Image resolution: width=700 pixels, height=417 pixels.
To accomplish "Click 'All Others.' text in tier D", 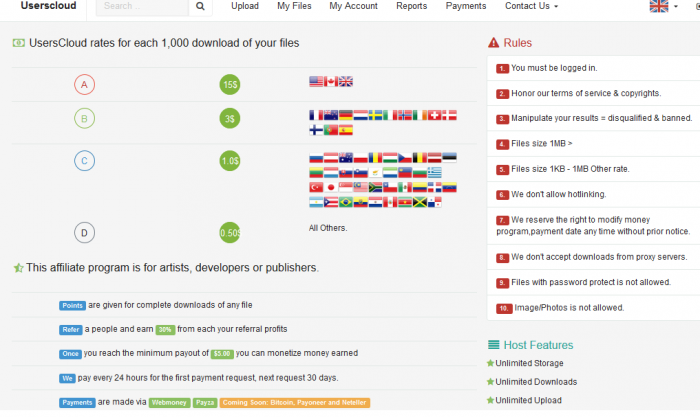I will coord(328,228).
